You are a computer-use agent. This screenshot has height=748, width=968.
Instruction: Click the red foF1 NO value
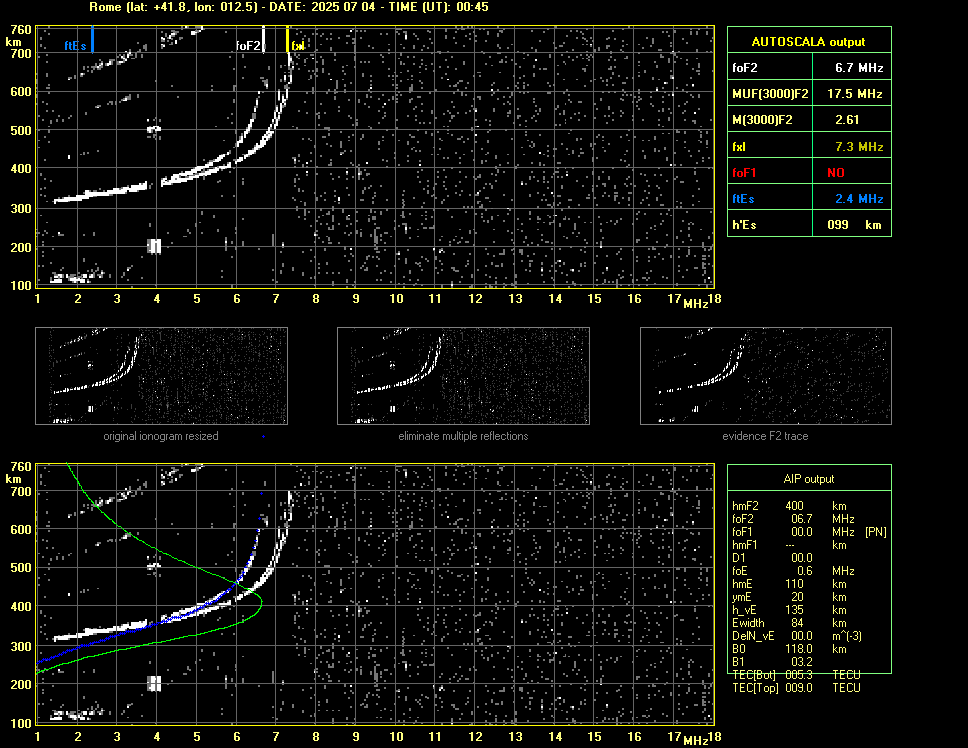[x=836, y=173]
